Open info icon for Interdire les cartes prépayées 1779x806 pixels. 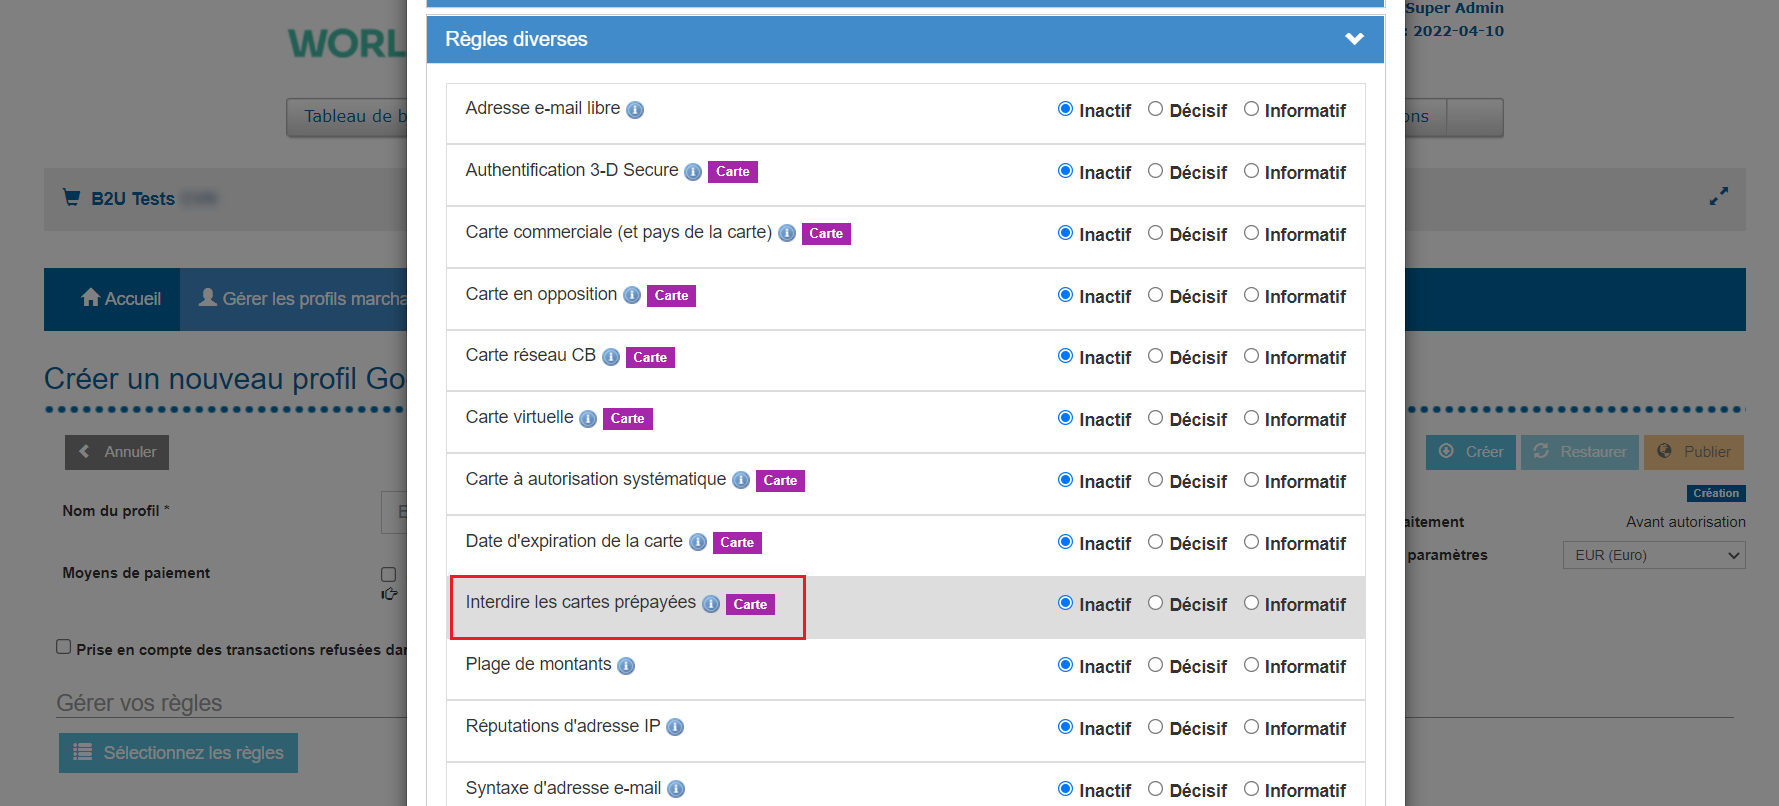click(x=711, y=604)
